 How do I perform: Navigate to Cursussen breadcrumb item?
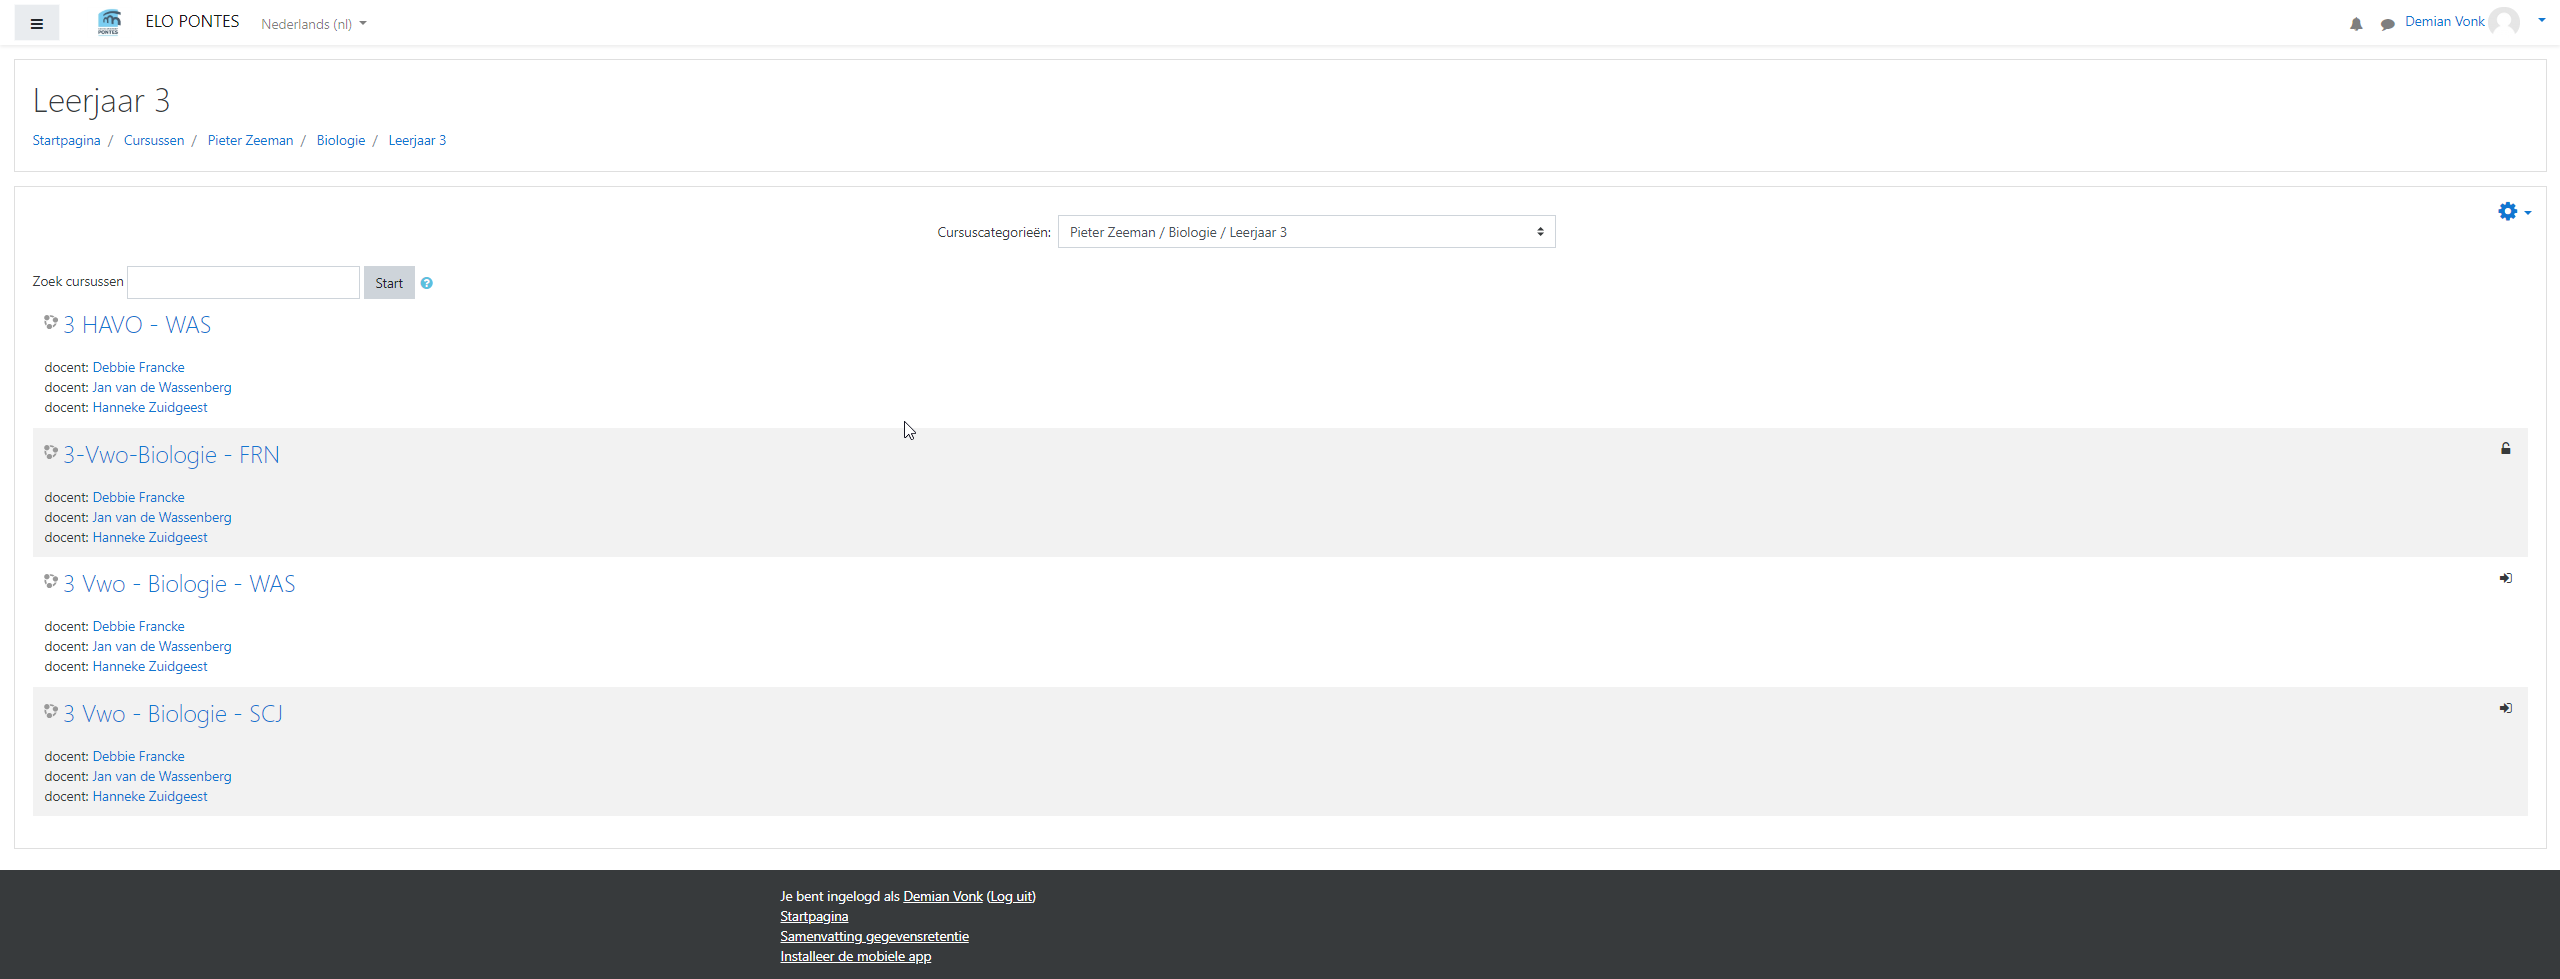pos(154,140)
